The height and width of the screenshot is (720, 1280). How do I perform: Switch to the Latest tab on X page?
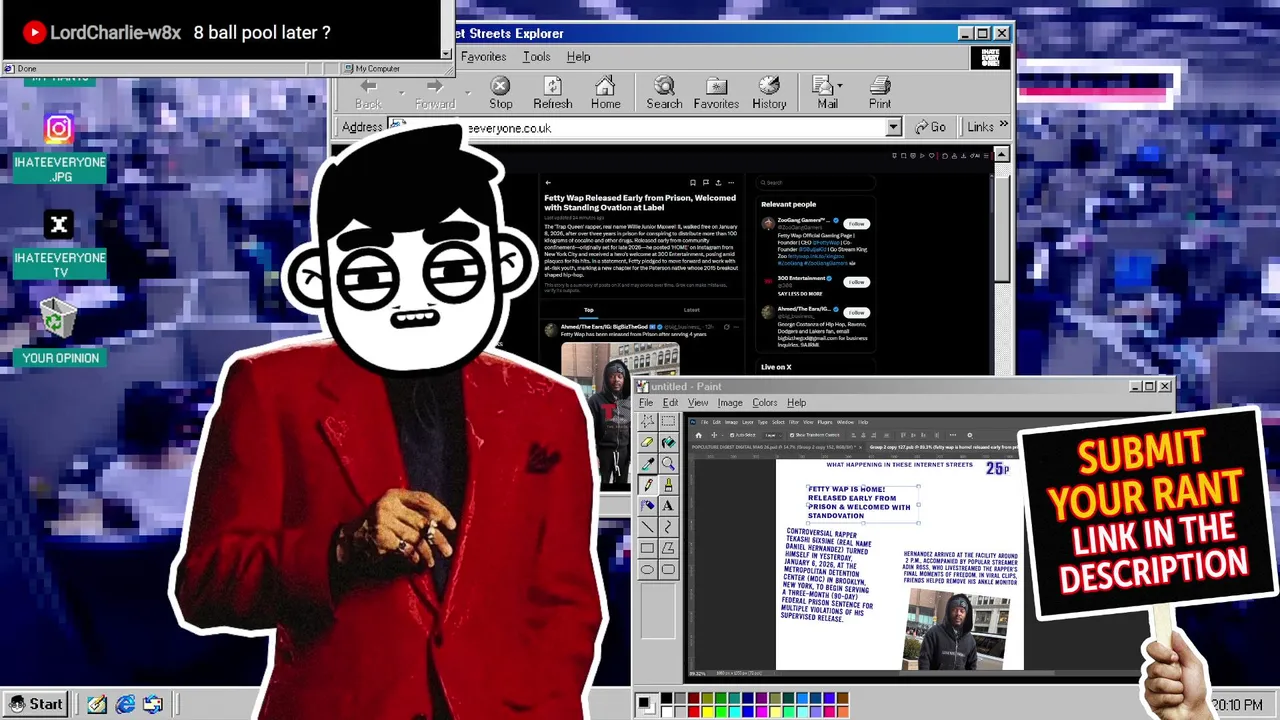click(x=691, y=310)
